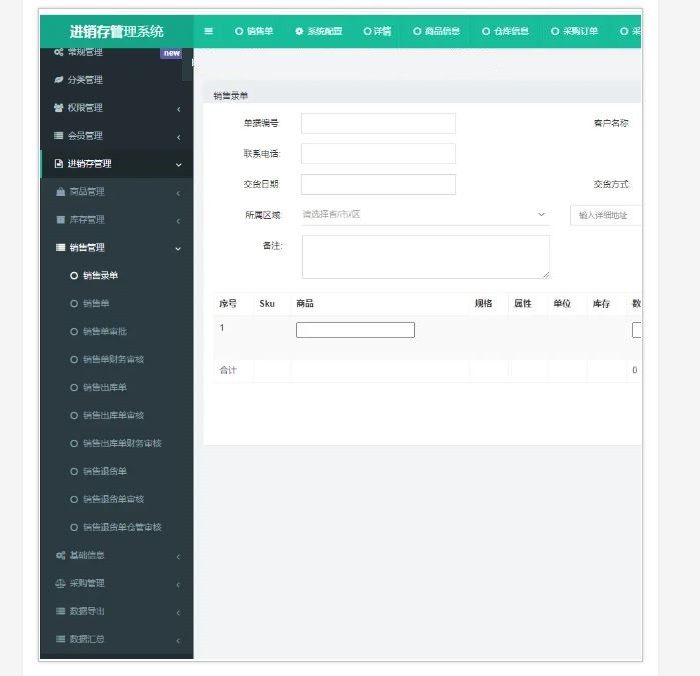Click the 销售录单 panel heading
The height and width of the screenshot is (676, 700).
click(x=231, y=96)
